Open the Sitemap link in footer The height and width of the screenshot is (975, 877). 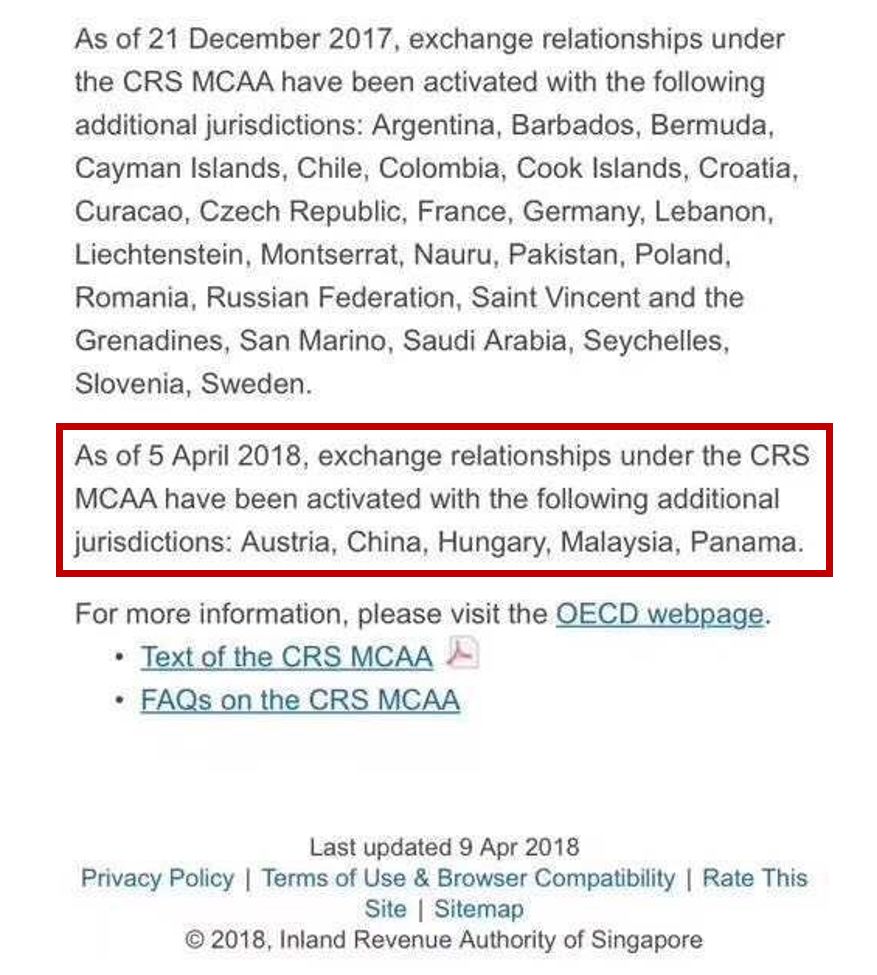pyautogui.click(x=478, y=909)
